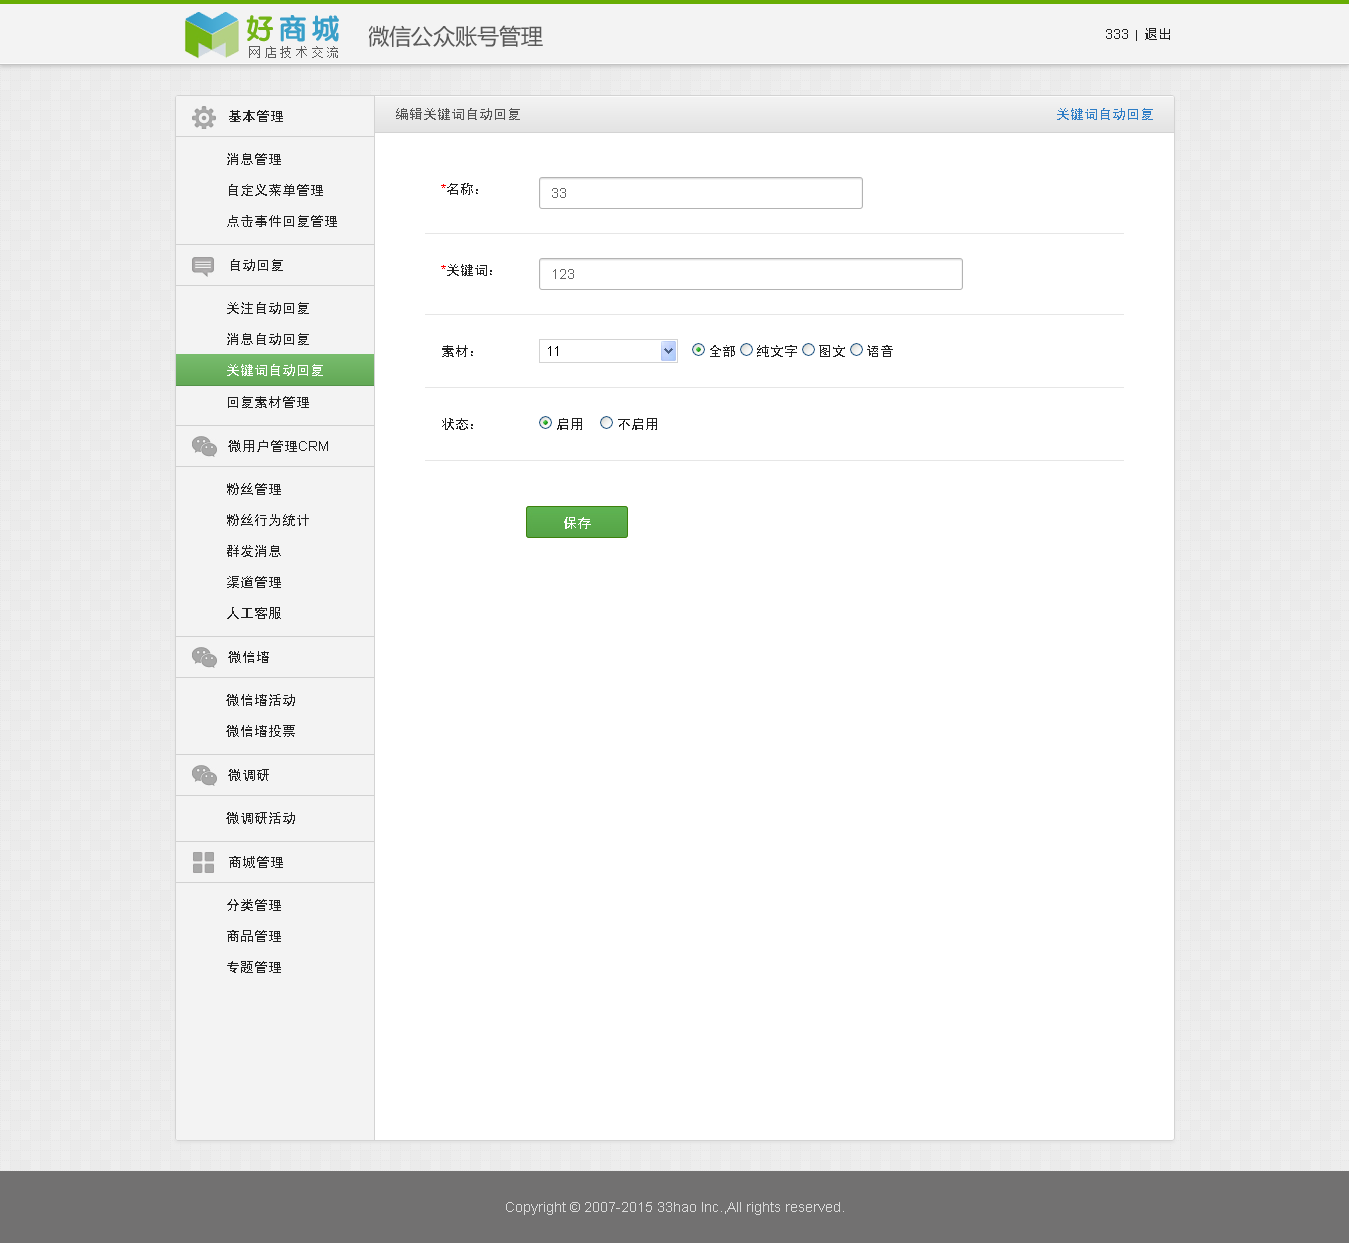Screen dimensions: 1349x1243
Task: Click the 微信公众账号管理 header title
Action: click(456, 37)
